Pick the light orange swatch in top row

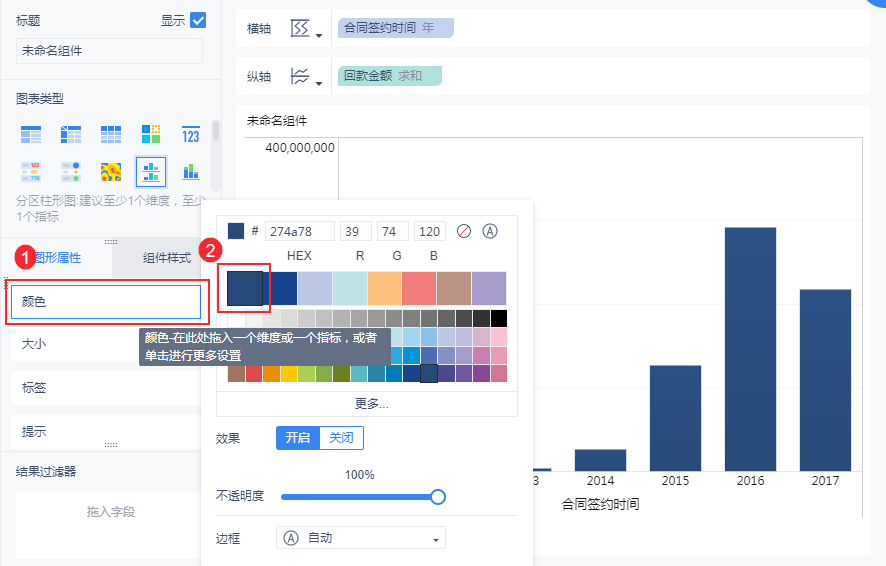pyautogui.click(x=384, y=288)
